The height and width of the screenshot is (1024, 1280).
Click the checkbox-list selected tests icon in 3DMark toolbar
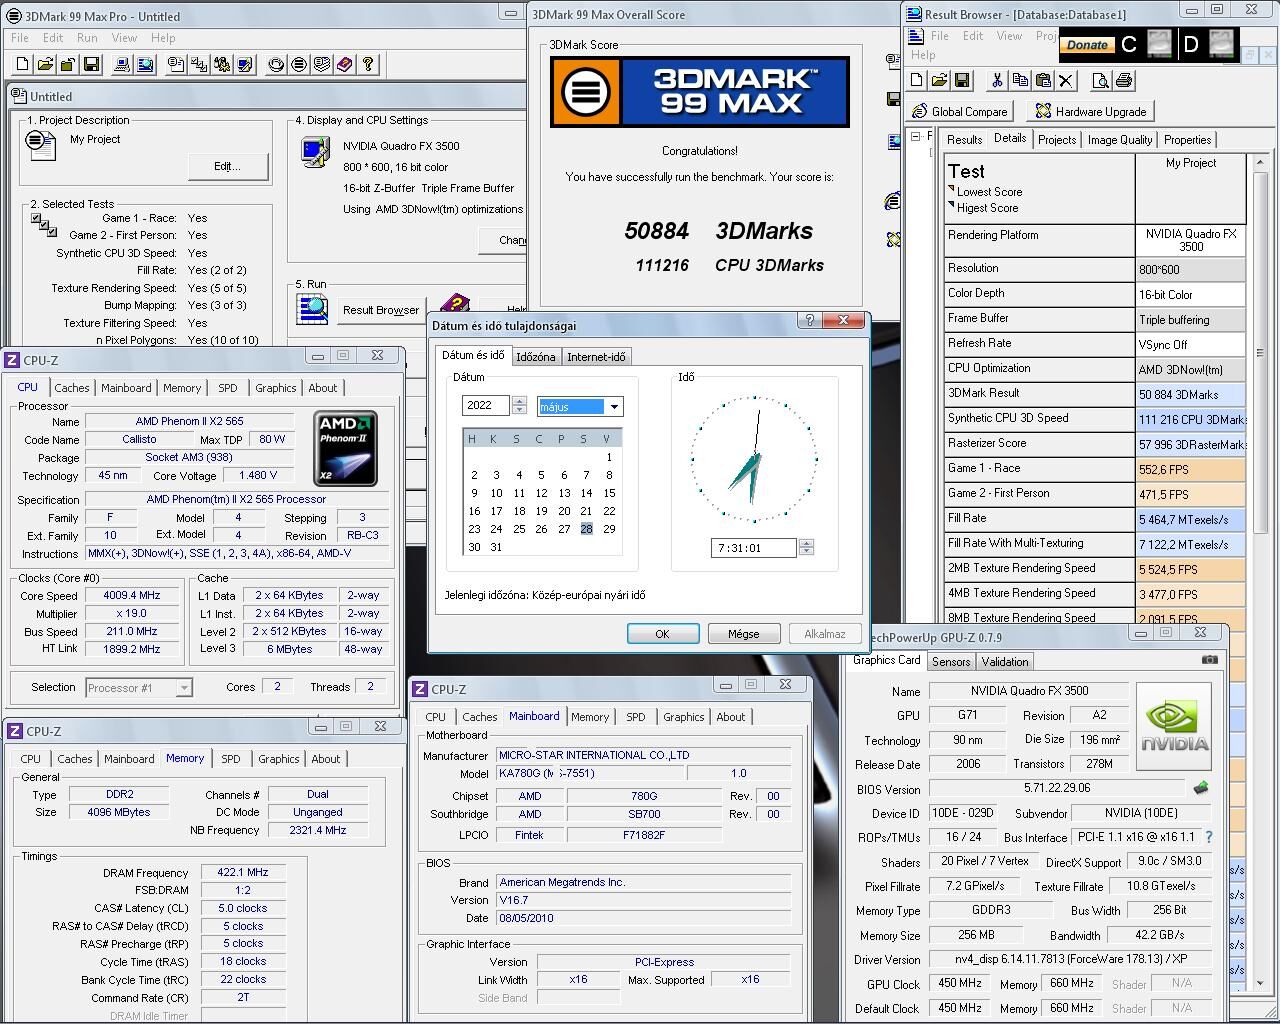coord(199,65)
